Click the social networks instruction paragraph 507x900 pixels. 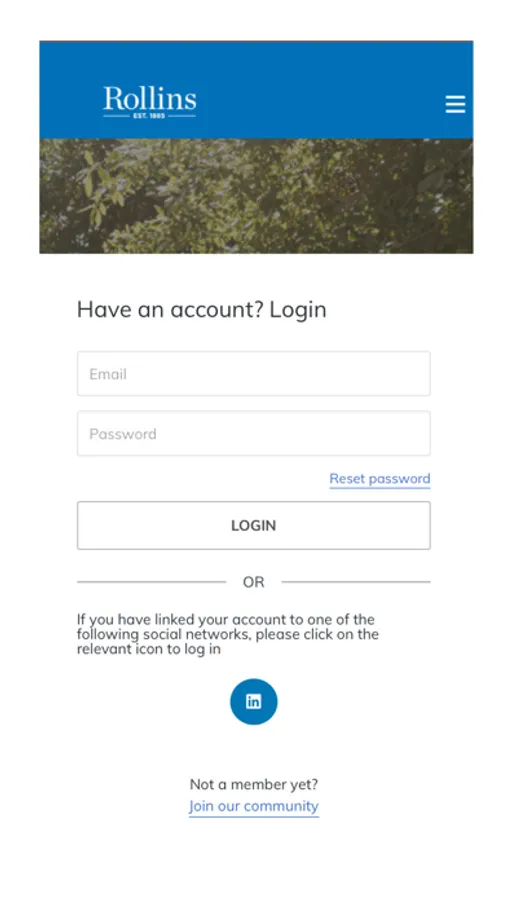click(228, 634)
